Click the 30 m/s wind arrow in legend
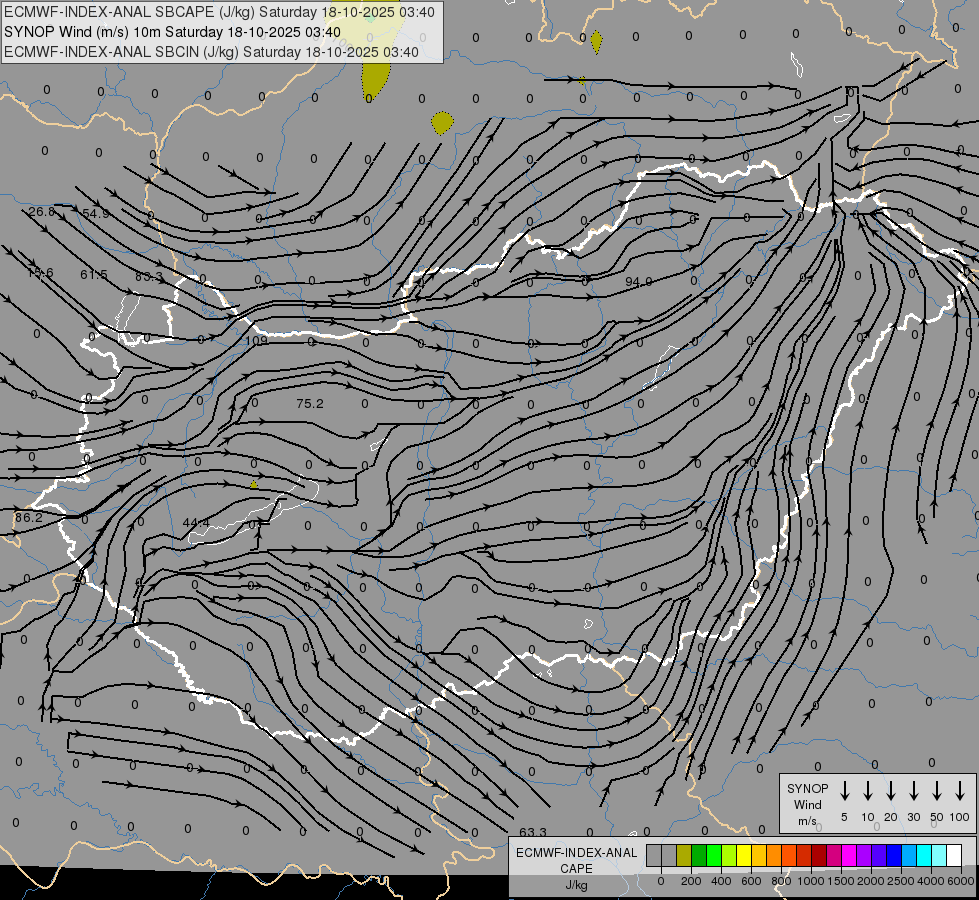Image resolution: width=979 pixels, height=900 pixels. click(x=913, y=791)
